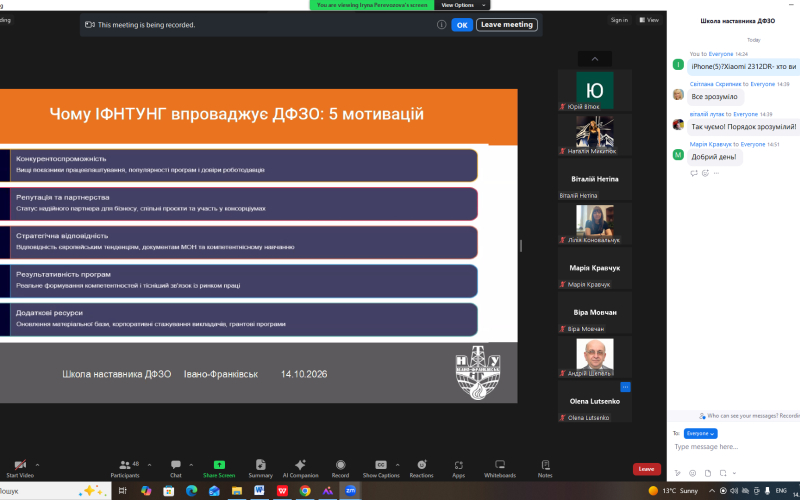Toggle Show Captions
The image size is (800, 500).
coord(381,468)
